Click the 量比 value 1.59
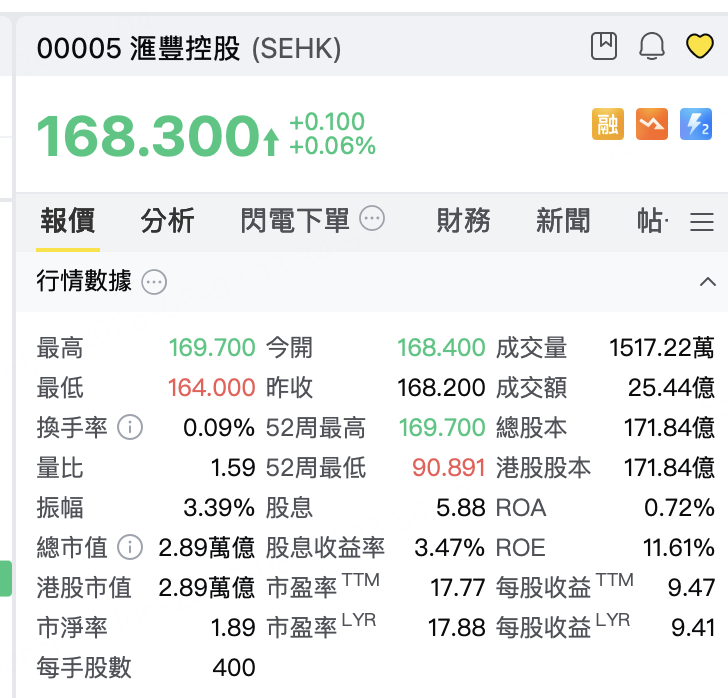 [233, 467]
